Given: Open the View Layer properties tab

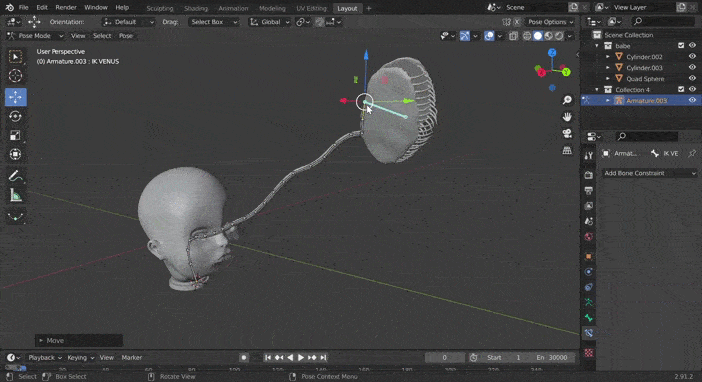Looking at the screenshot, I should point(589,206).
